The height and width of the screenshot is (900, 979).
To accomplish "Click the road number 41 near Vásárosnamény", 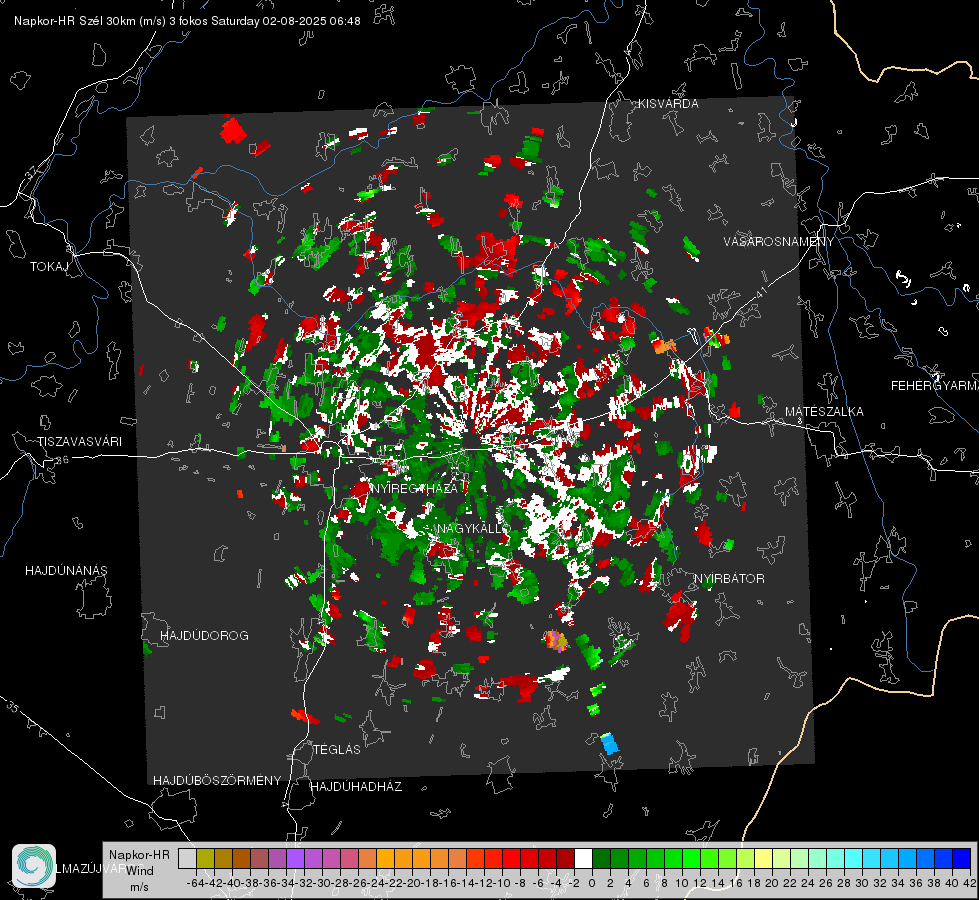I will point(760,291).
